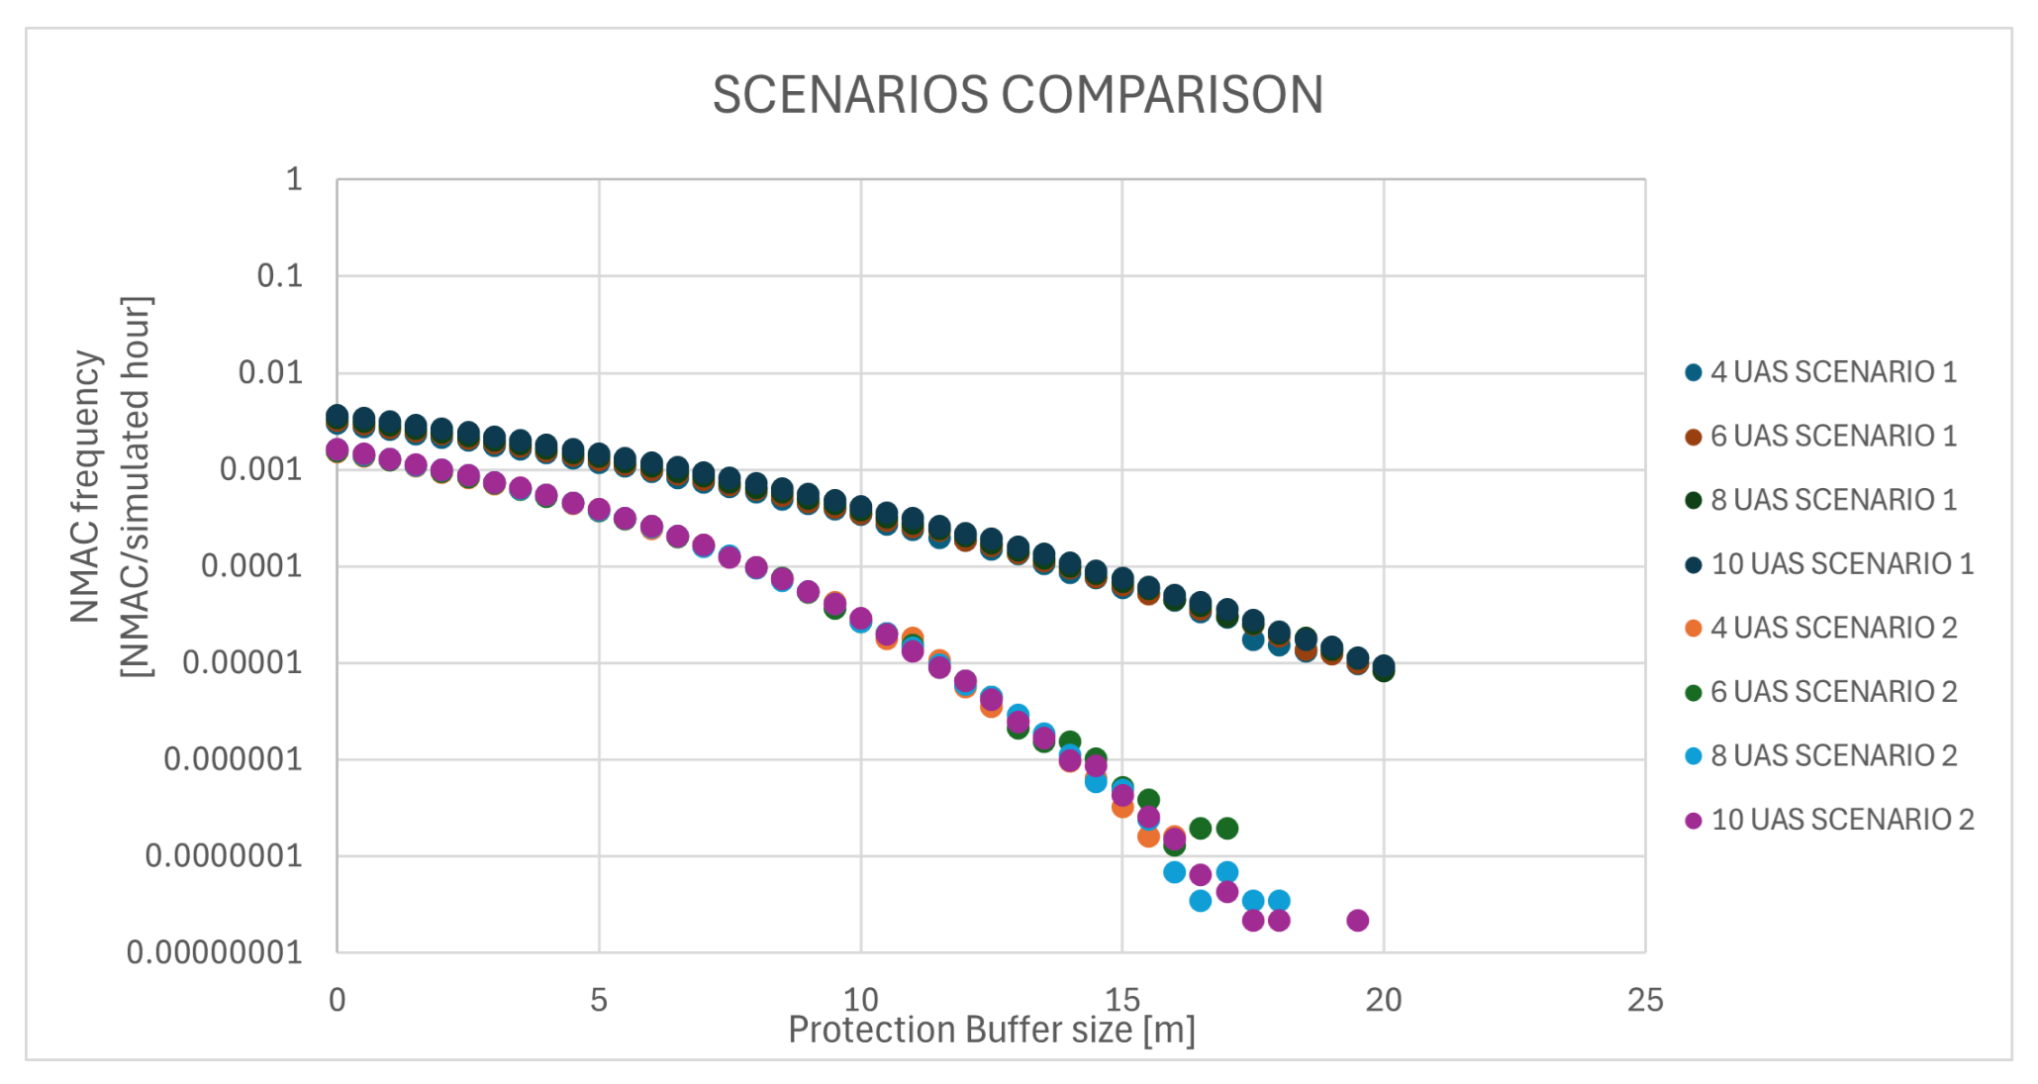Click the isolated purple point near buffer 19.5
Screen dimensions: 2038x1084
1357,920
